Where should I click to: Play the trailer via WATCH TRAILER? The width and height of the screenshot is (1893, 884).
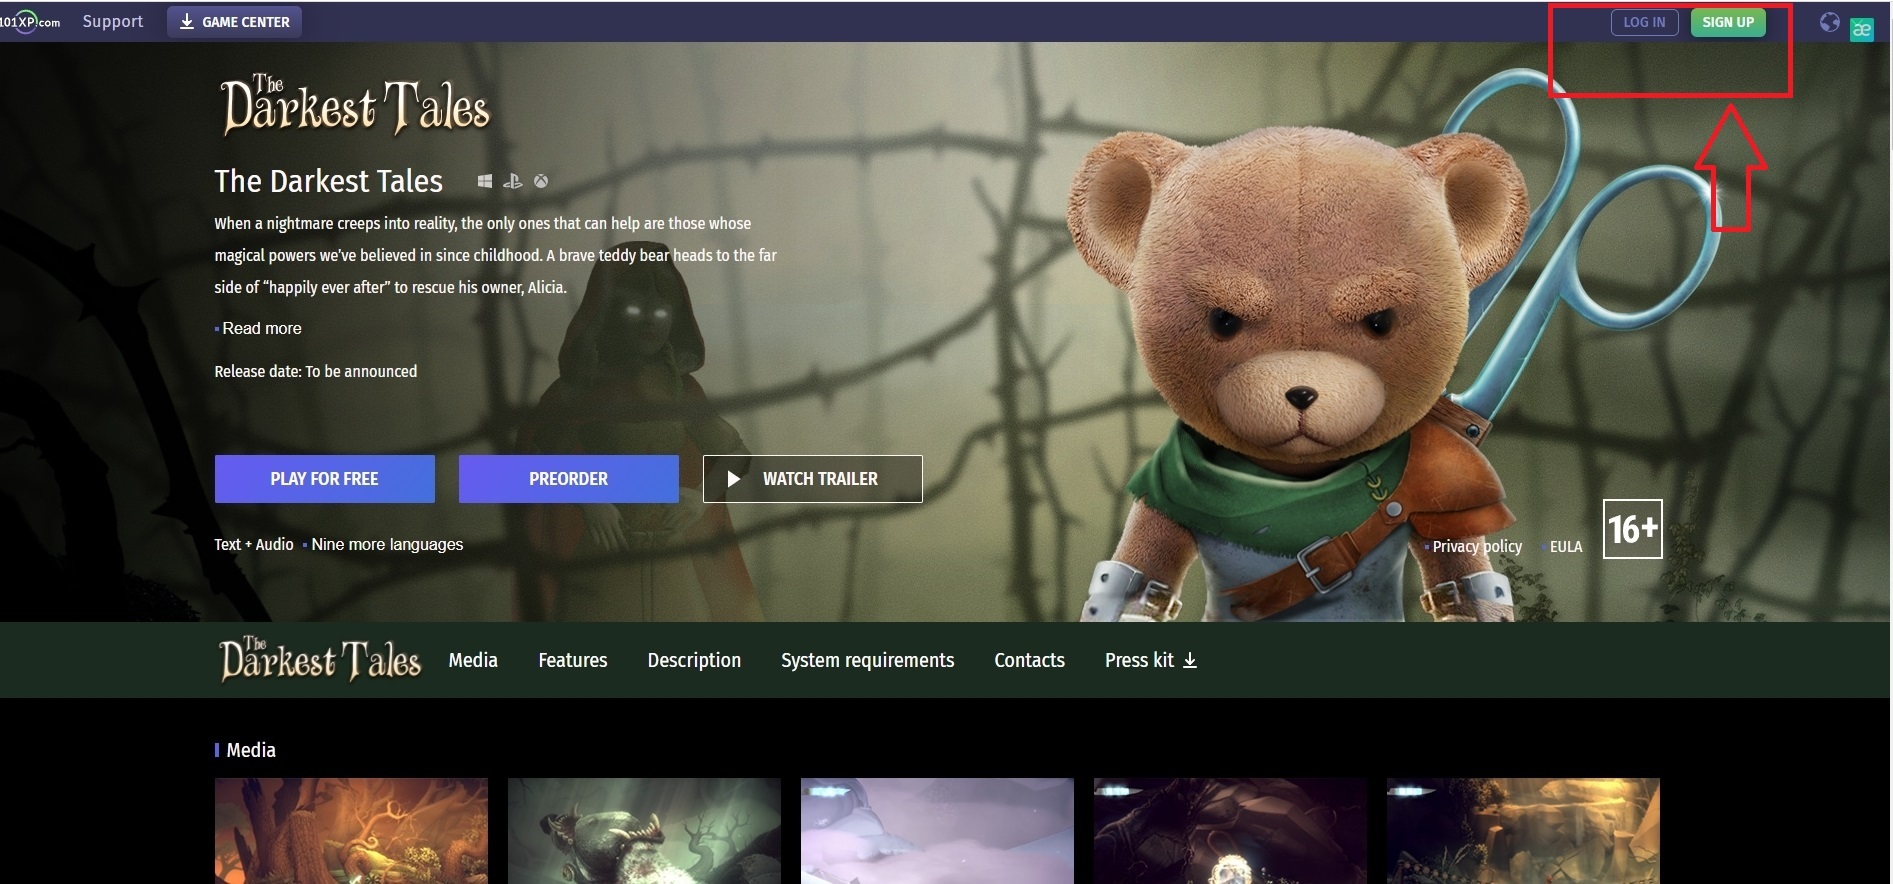[x=812, y=479]
